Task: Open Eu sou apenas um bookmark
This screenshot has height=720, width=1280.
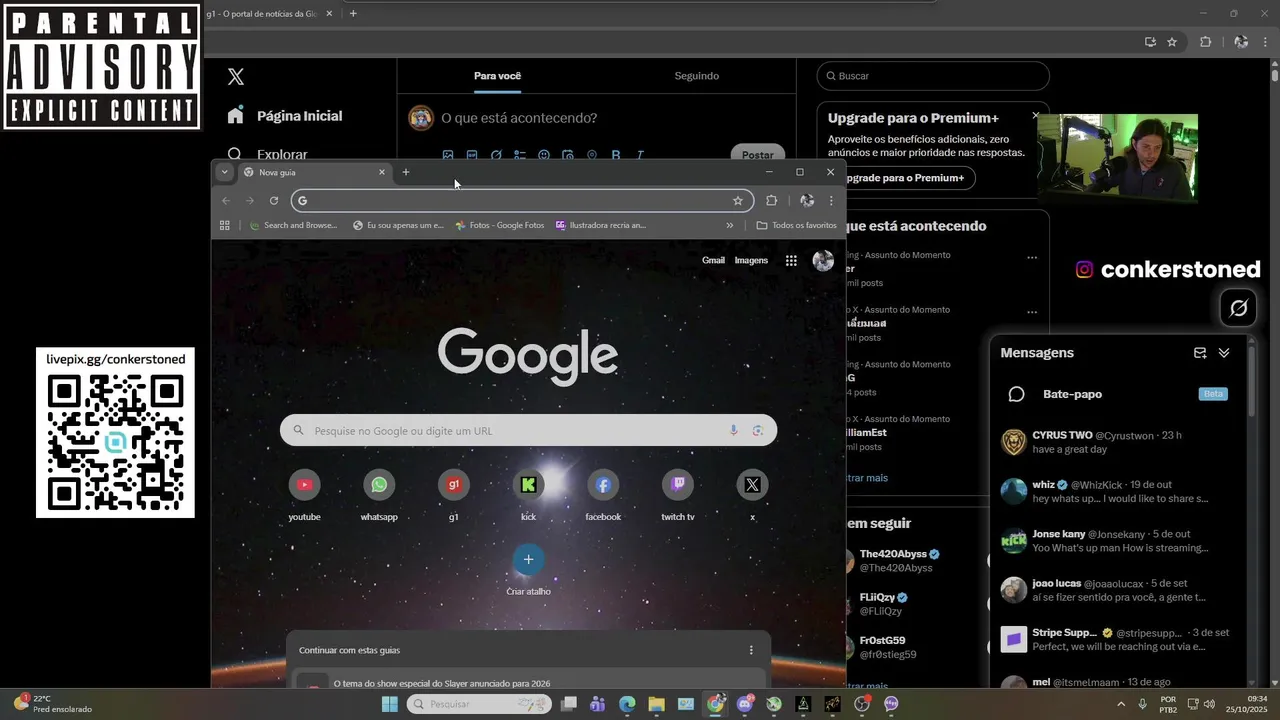Action: (x=398, y=225)
